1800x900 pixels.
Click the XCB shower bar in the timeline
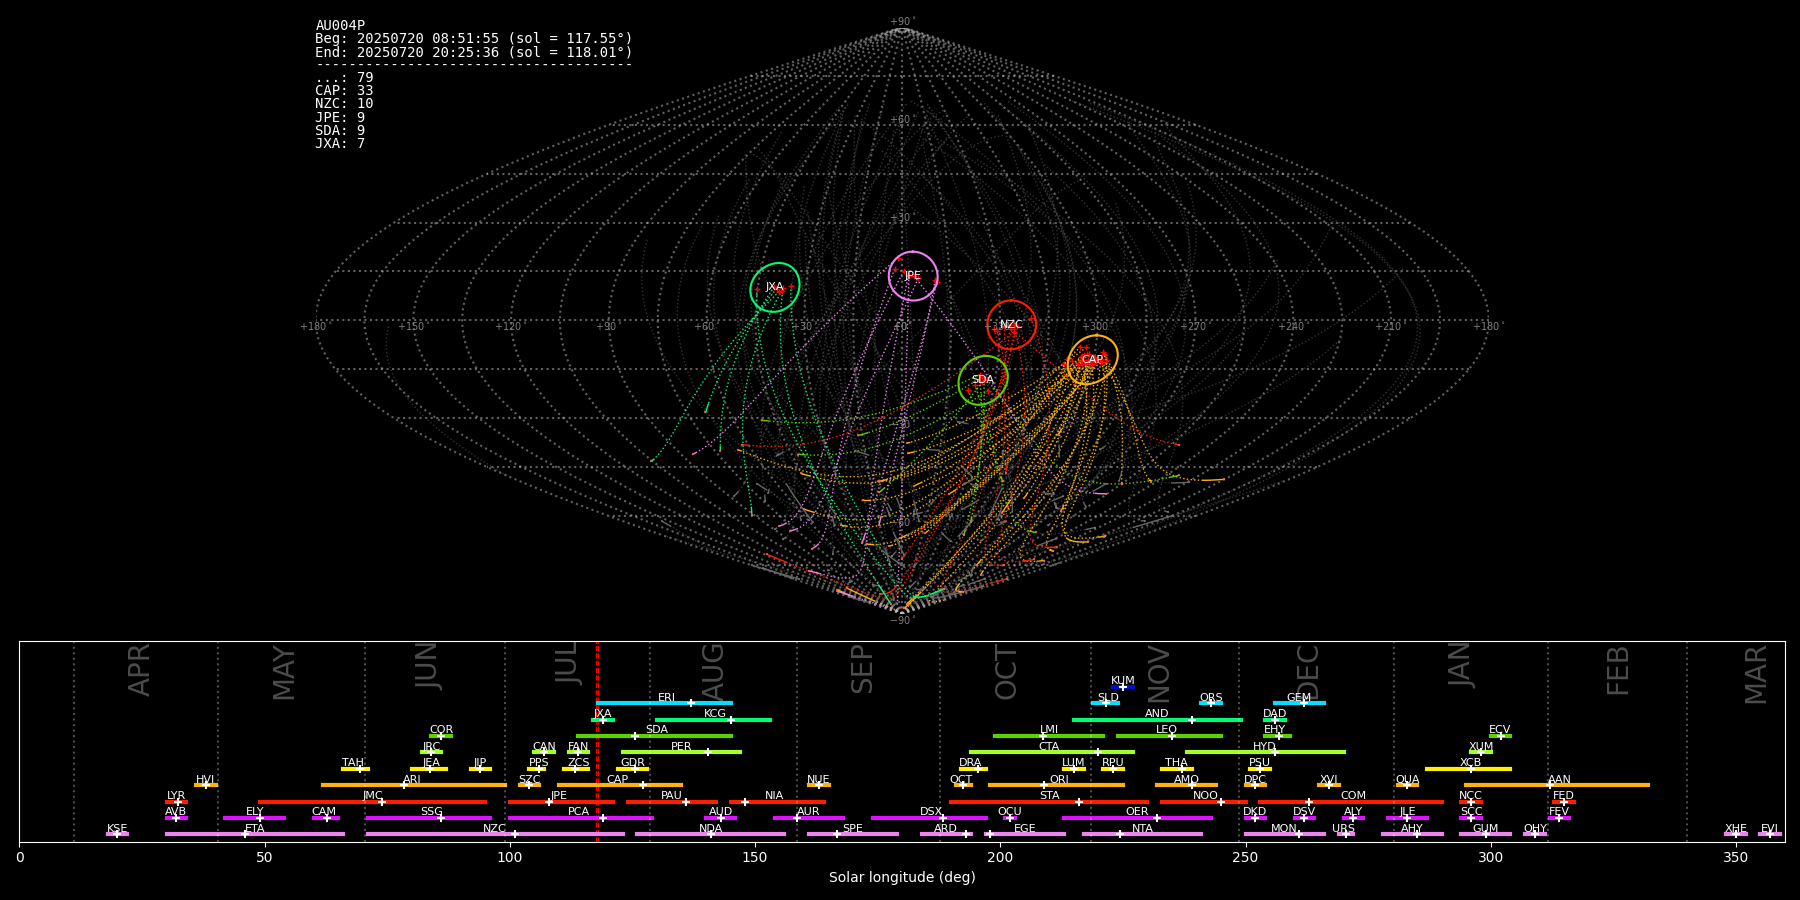pos(1468,768)
